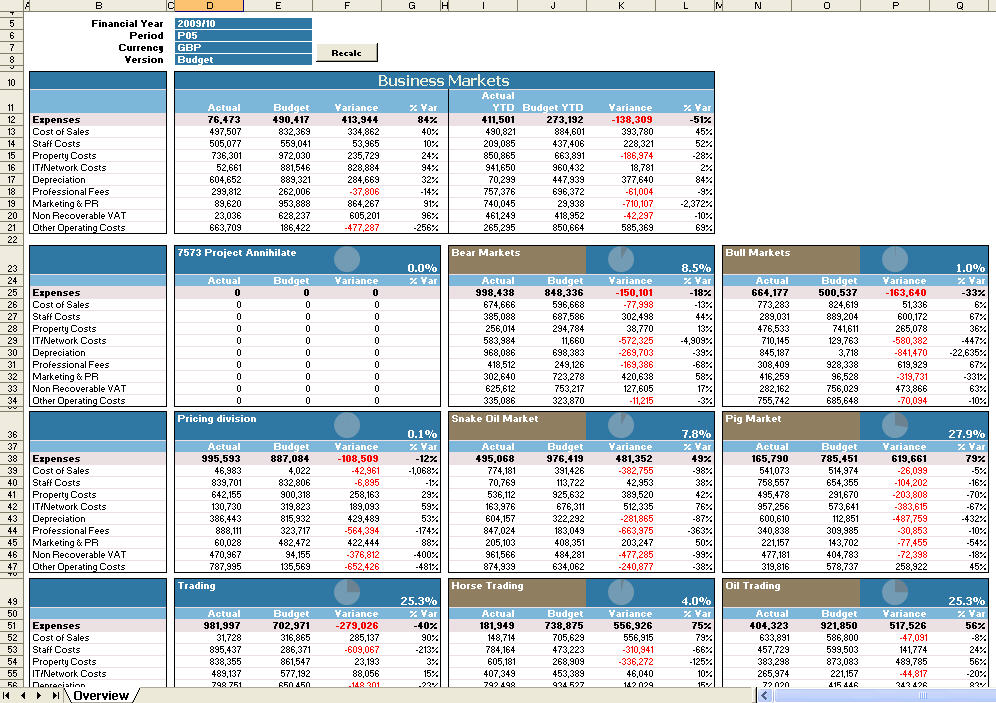
Task: Select the Financial Year 2009/10 cell
Action: click(243, 23)
